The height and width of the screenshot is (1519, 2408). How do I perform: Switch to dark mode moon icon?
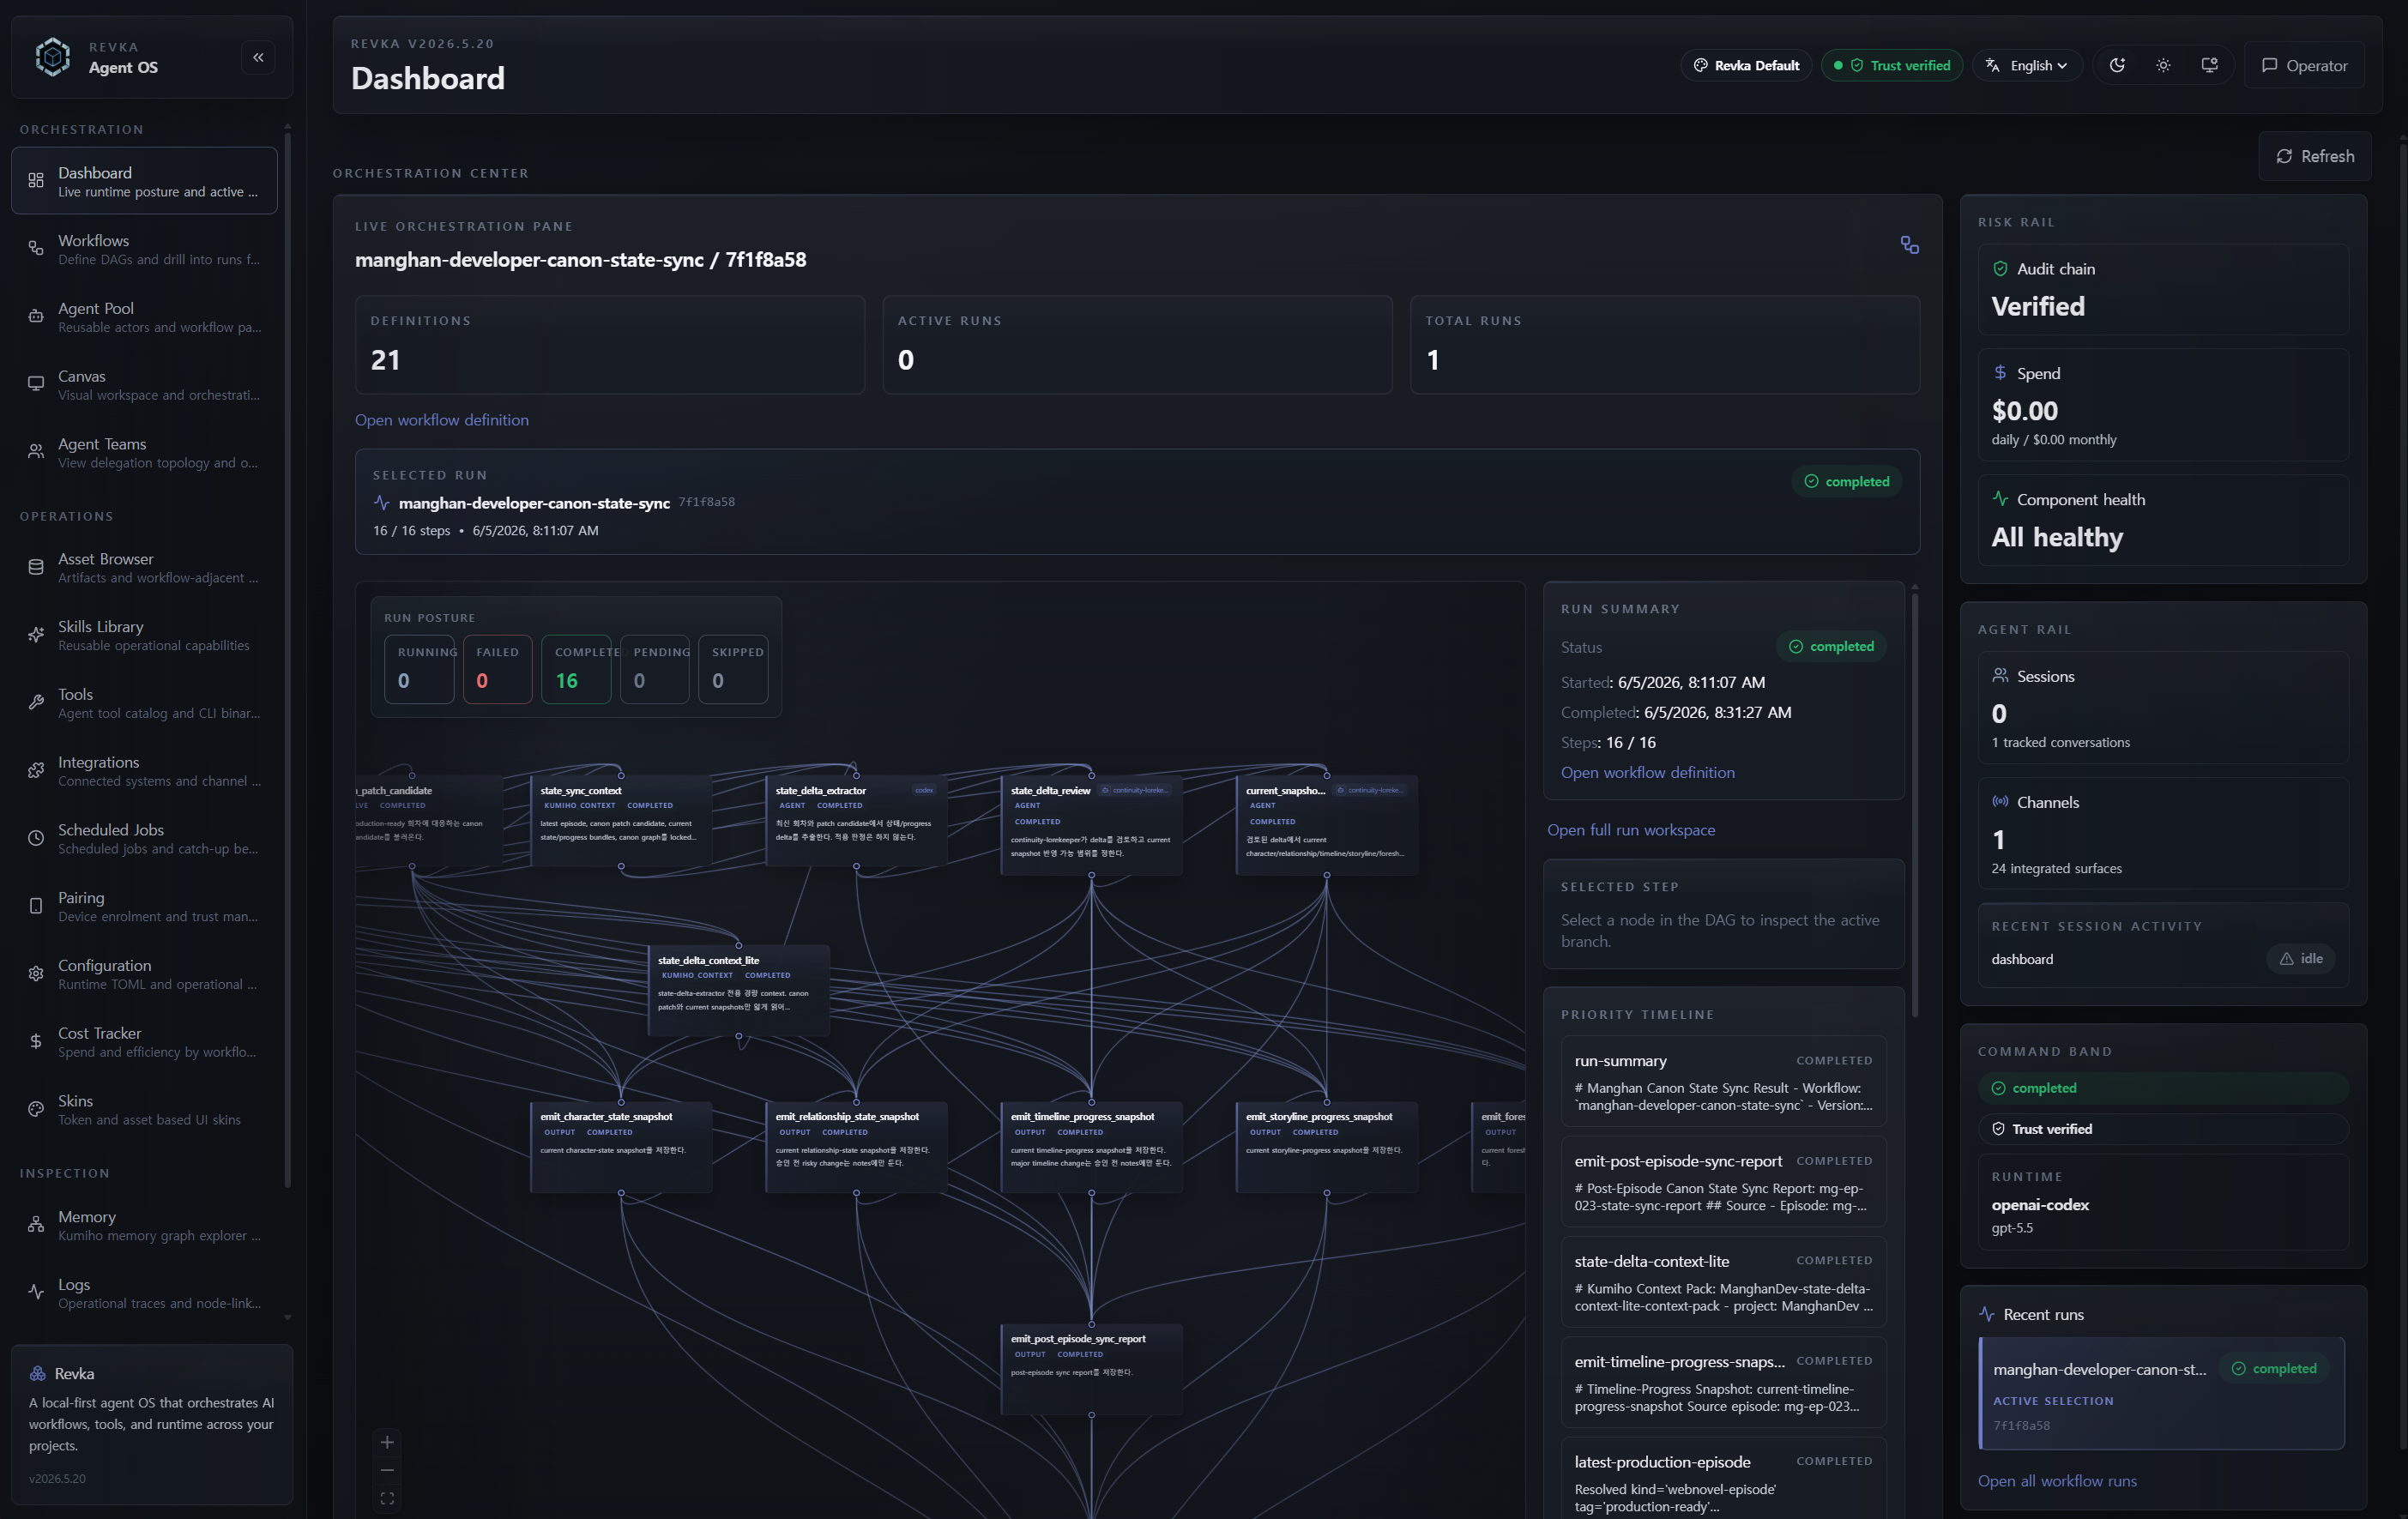pos(2117,65)
